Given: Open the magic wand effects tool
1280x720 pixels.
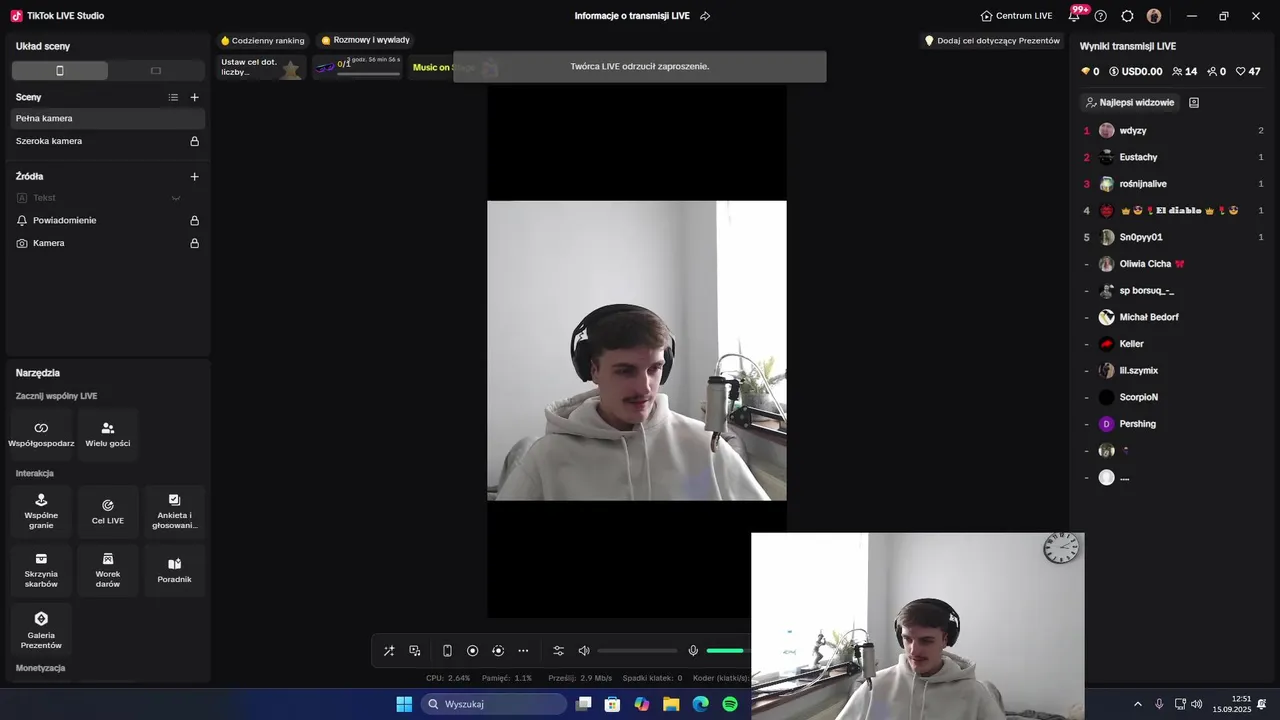Looking at the screenshot, I should click(389, 651).
